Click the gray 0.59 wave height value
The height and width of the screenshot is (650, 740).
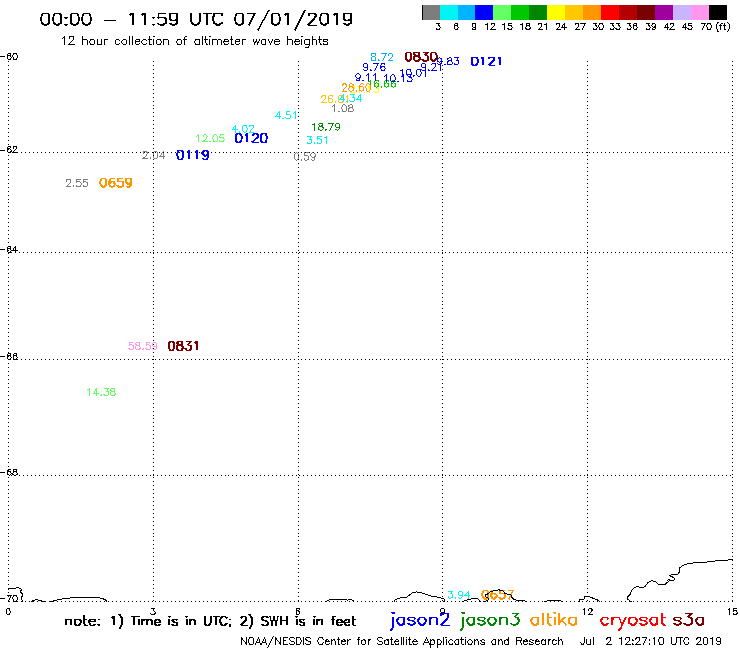tap(305, 157)
